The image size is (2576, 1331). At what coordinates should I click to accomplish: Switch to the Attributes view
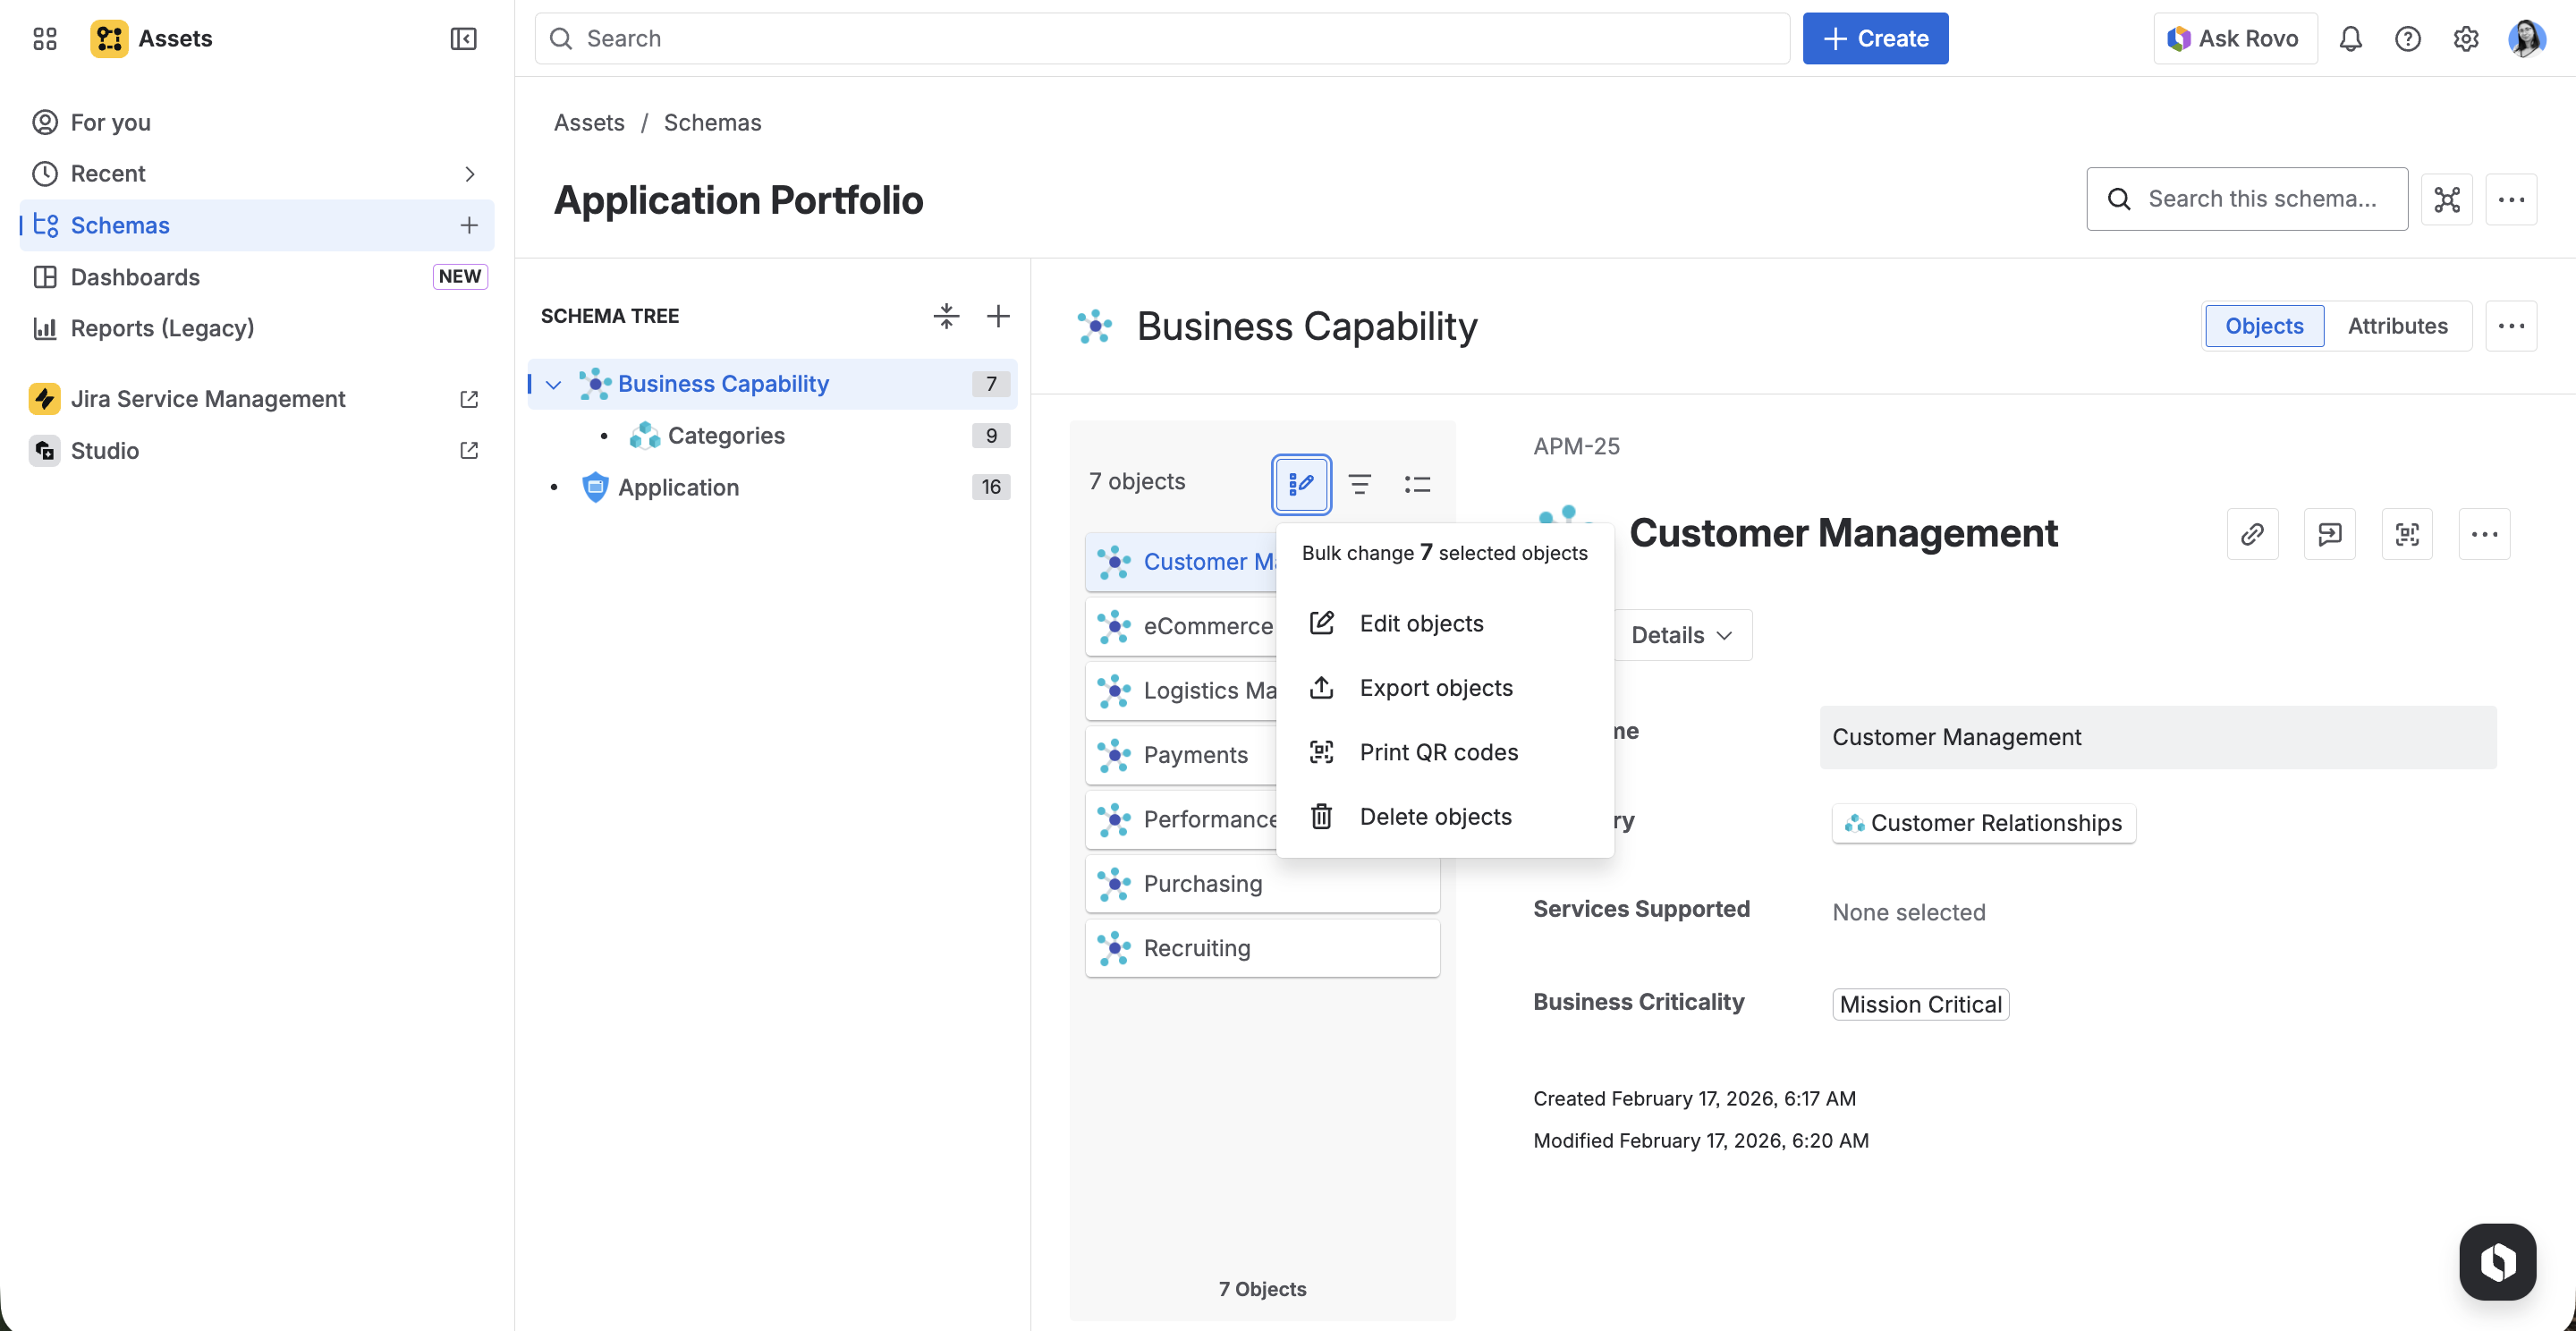[x=2397, y=326]
